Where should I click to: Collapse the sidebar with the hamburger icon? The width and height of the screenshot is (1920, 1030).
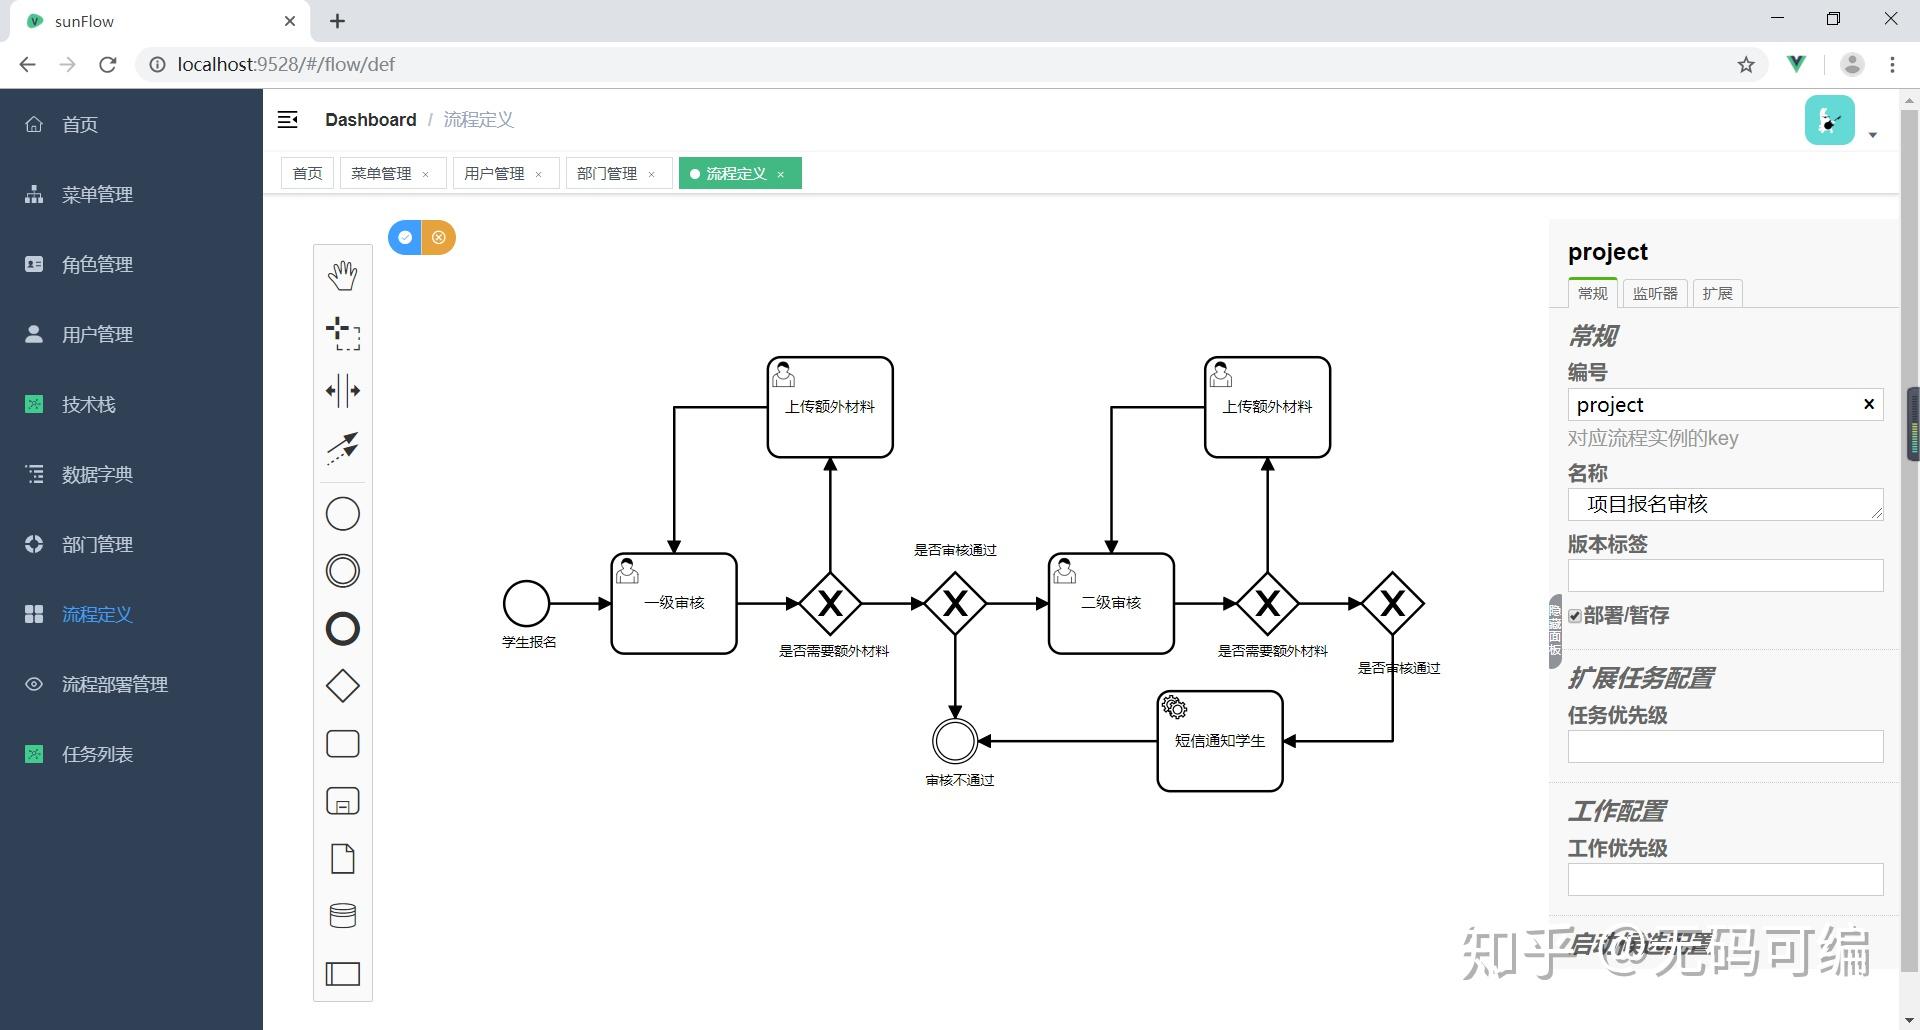pyautogui.click(x=288, y=119)
